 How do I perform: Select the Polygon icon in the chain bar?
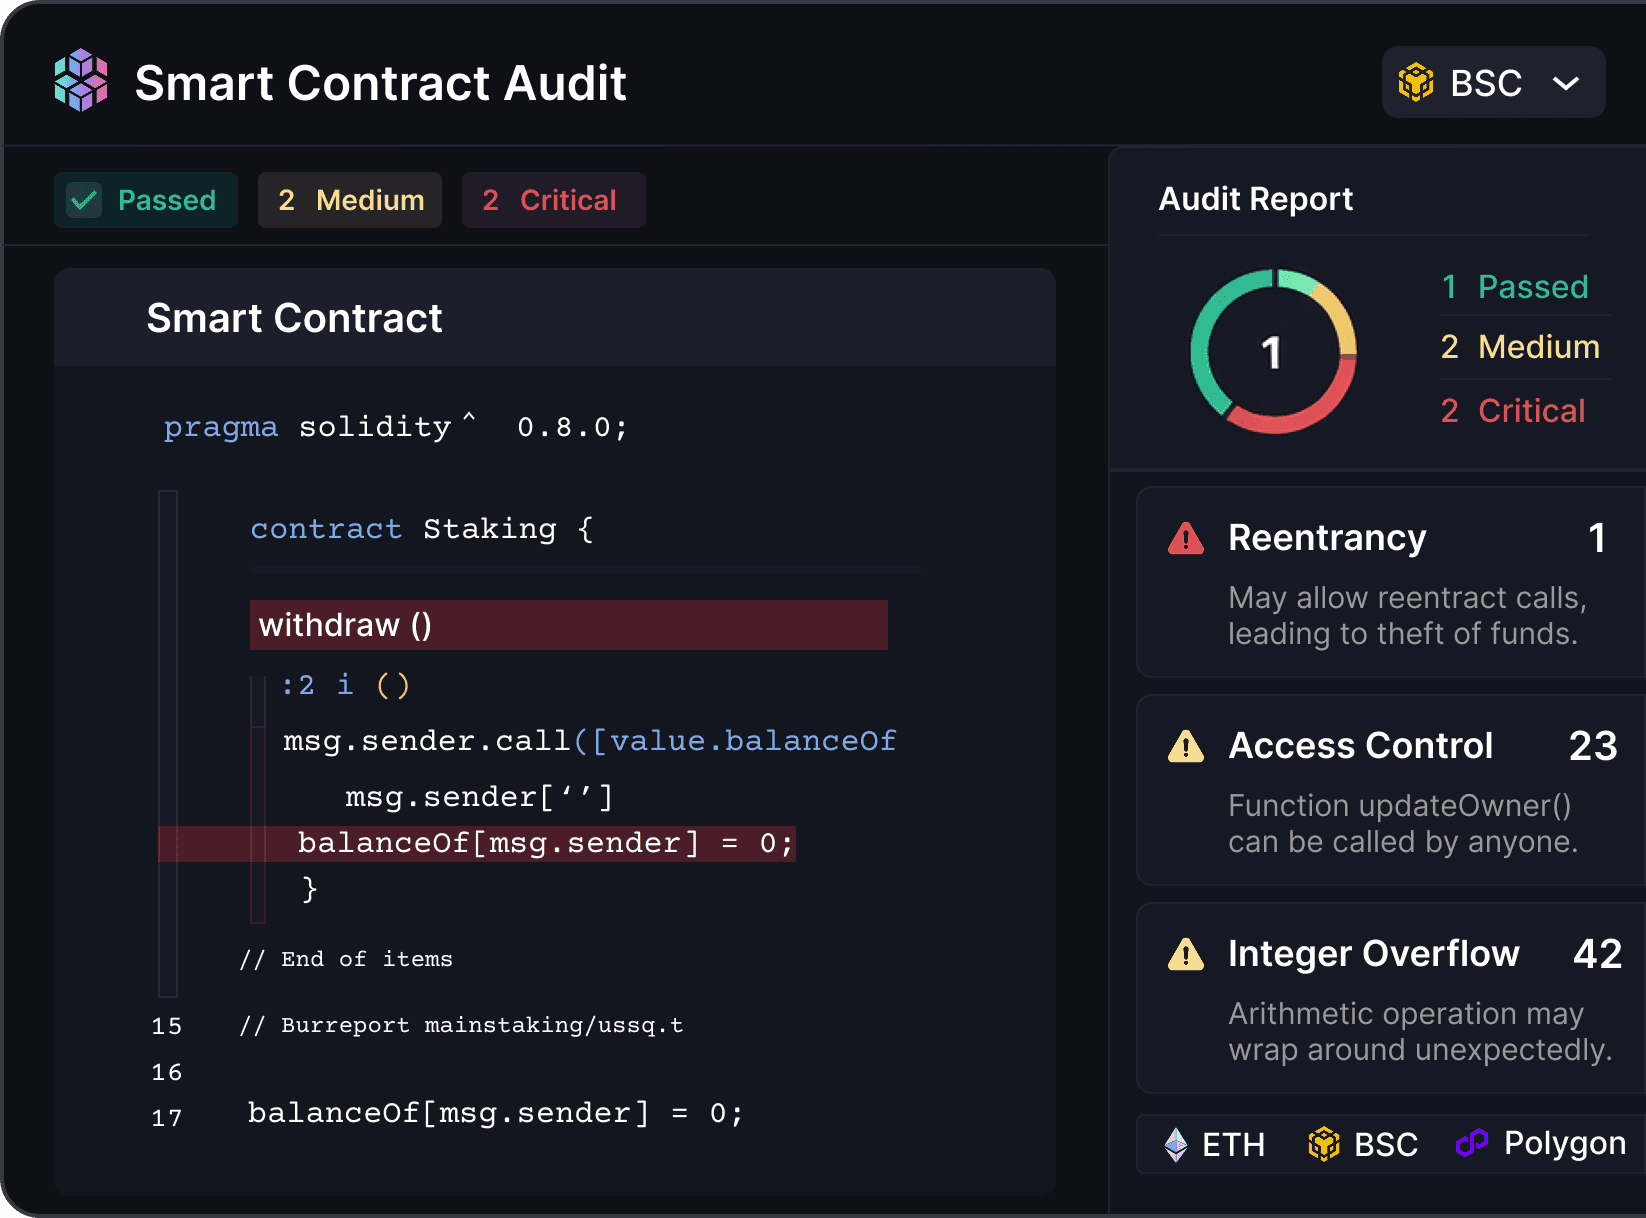1471,1143
